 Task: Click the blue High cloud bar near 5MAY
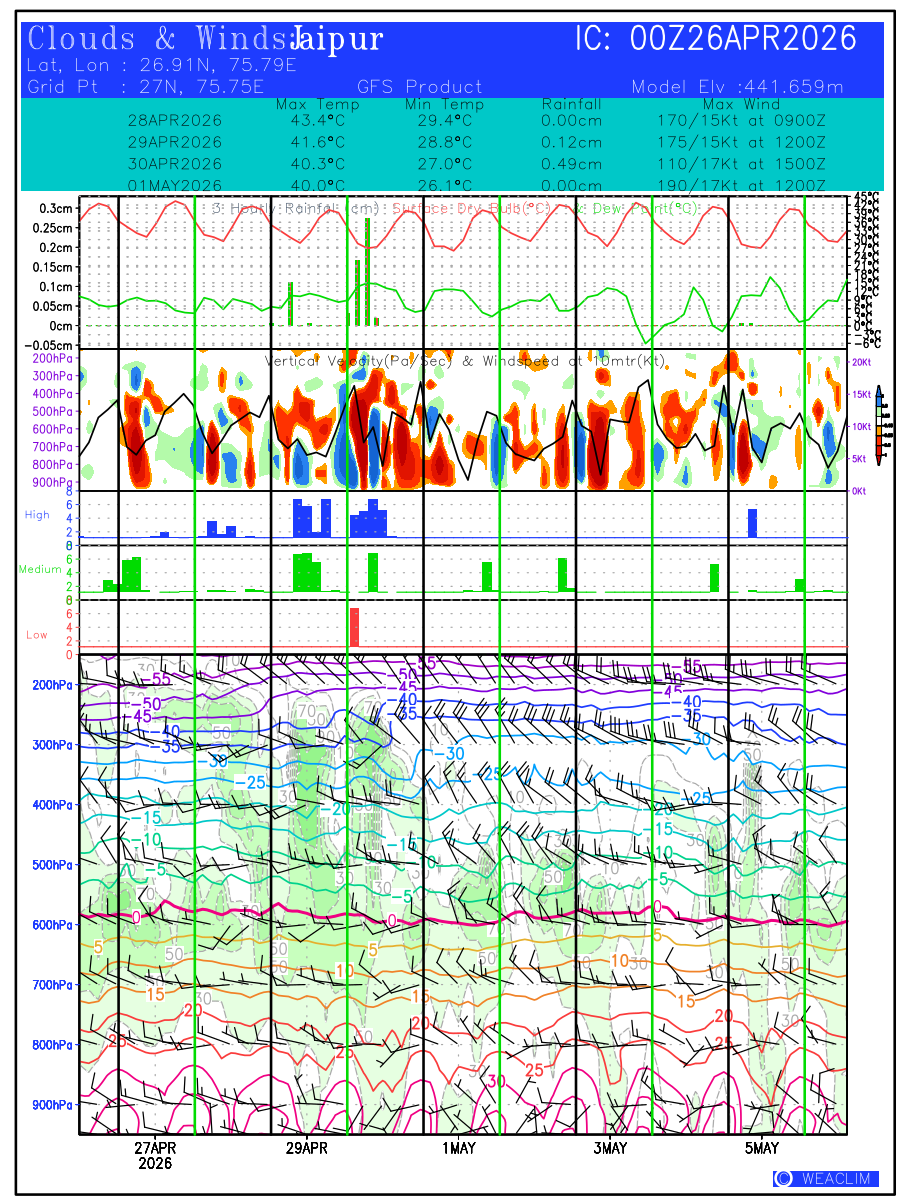tap(753, 523)
